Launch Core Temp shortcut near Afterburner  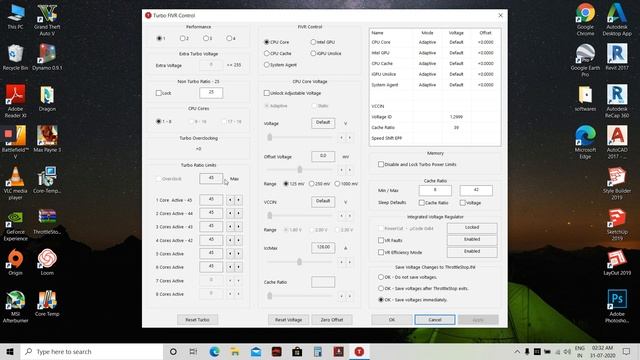coord(47,303)
